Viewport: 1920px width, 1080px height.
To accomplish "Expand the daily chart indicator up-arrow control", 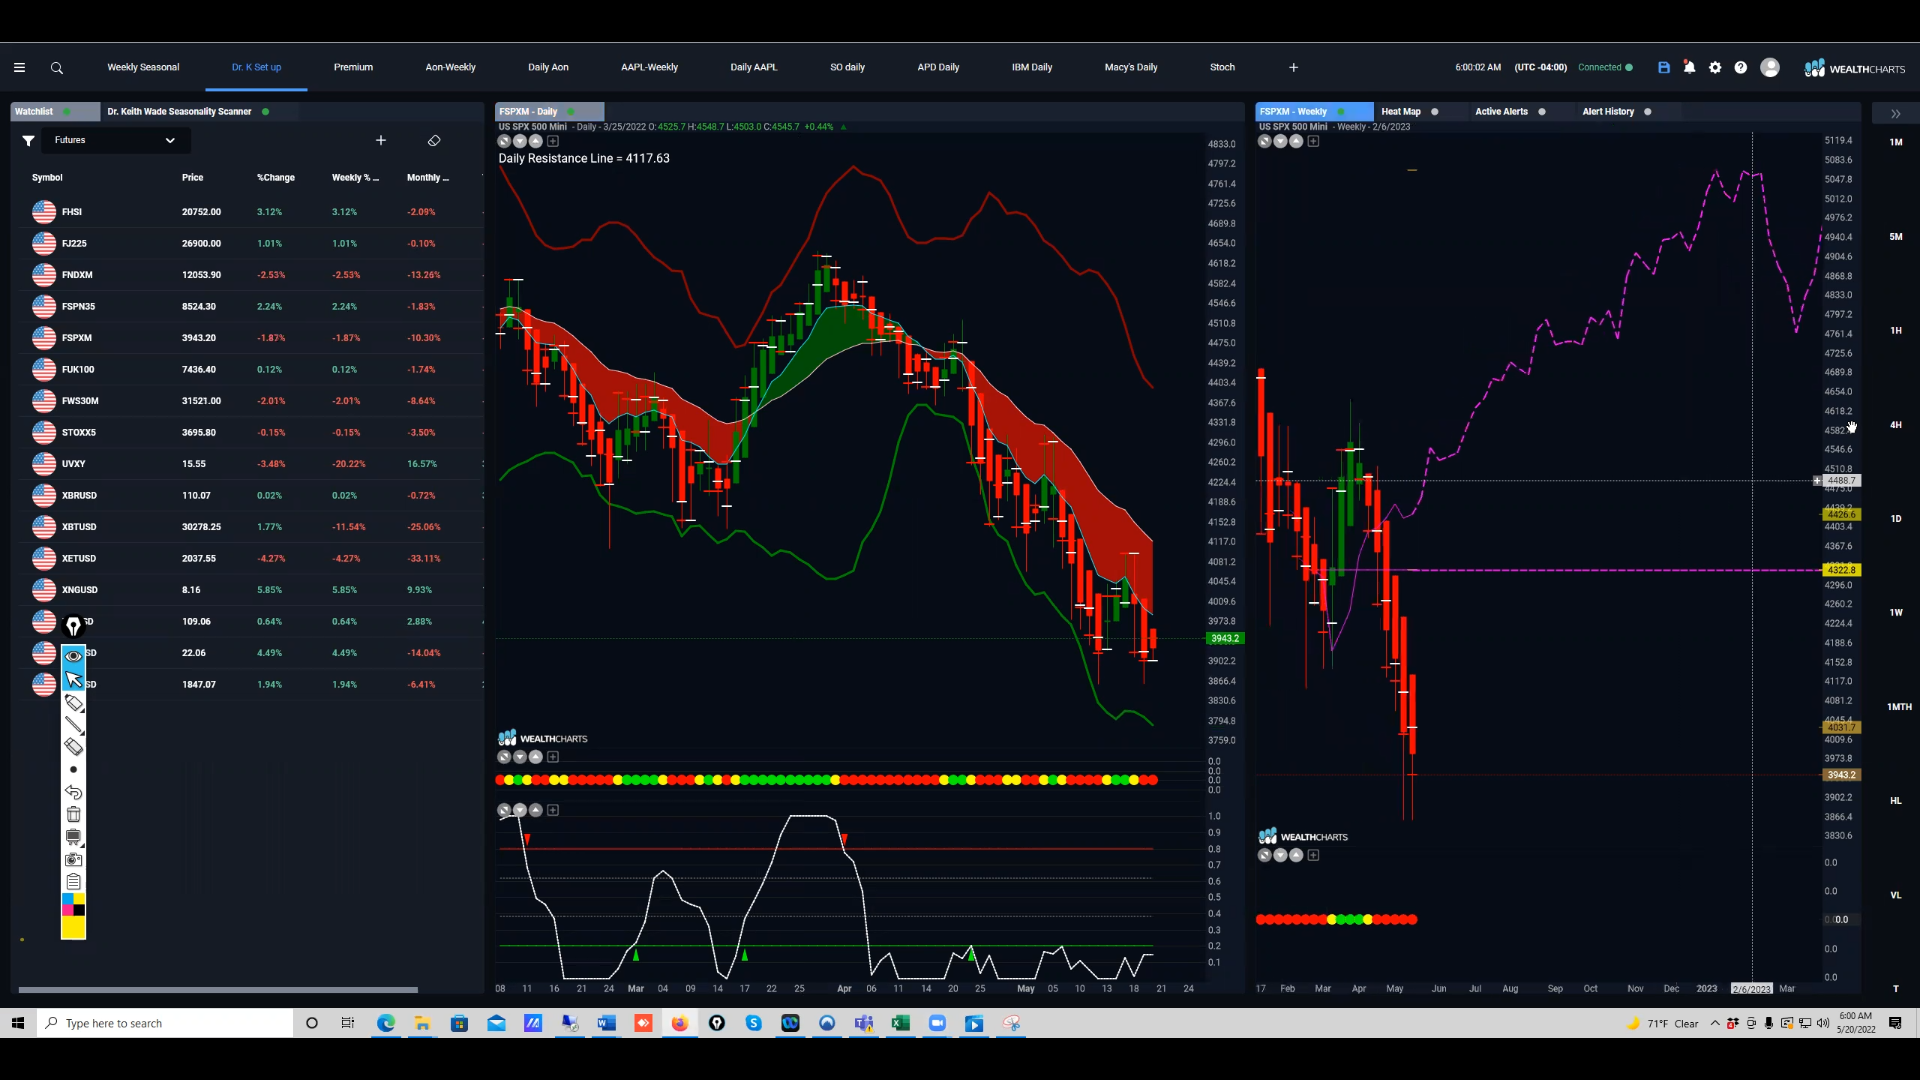I will [536, 141].
